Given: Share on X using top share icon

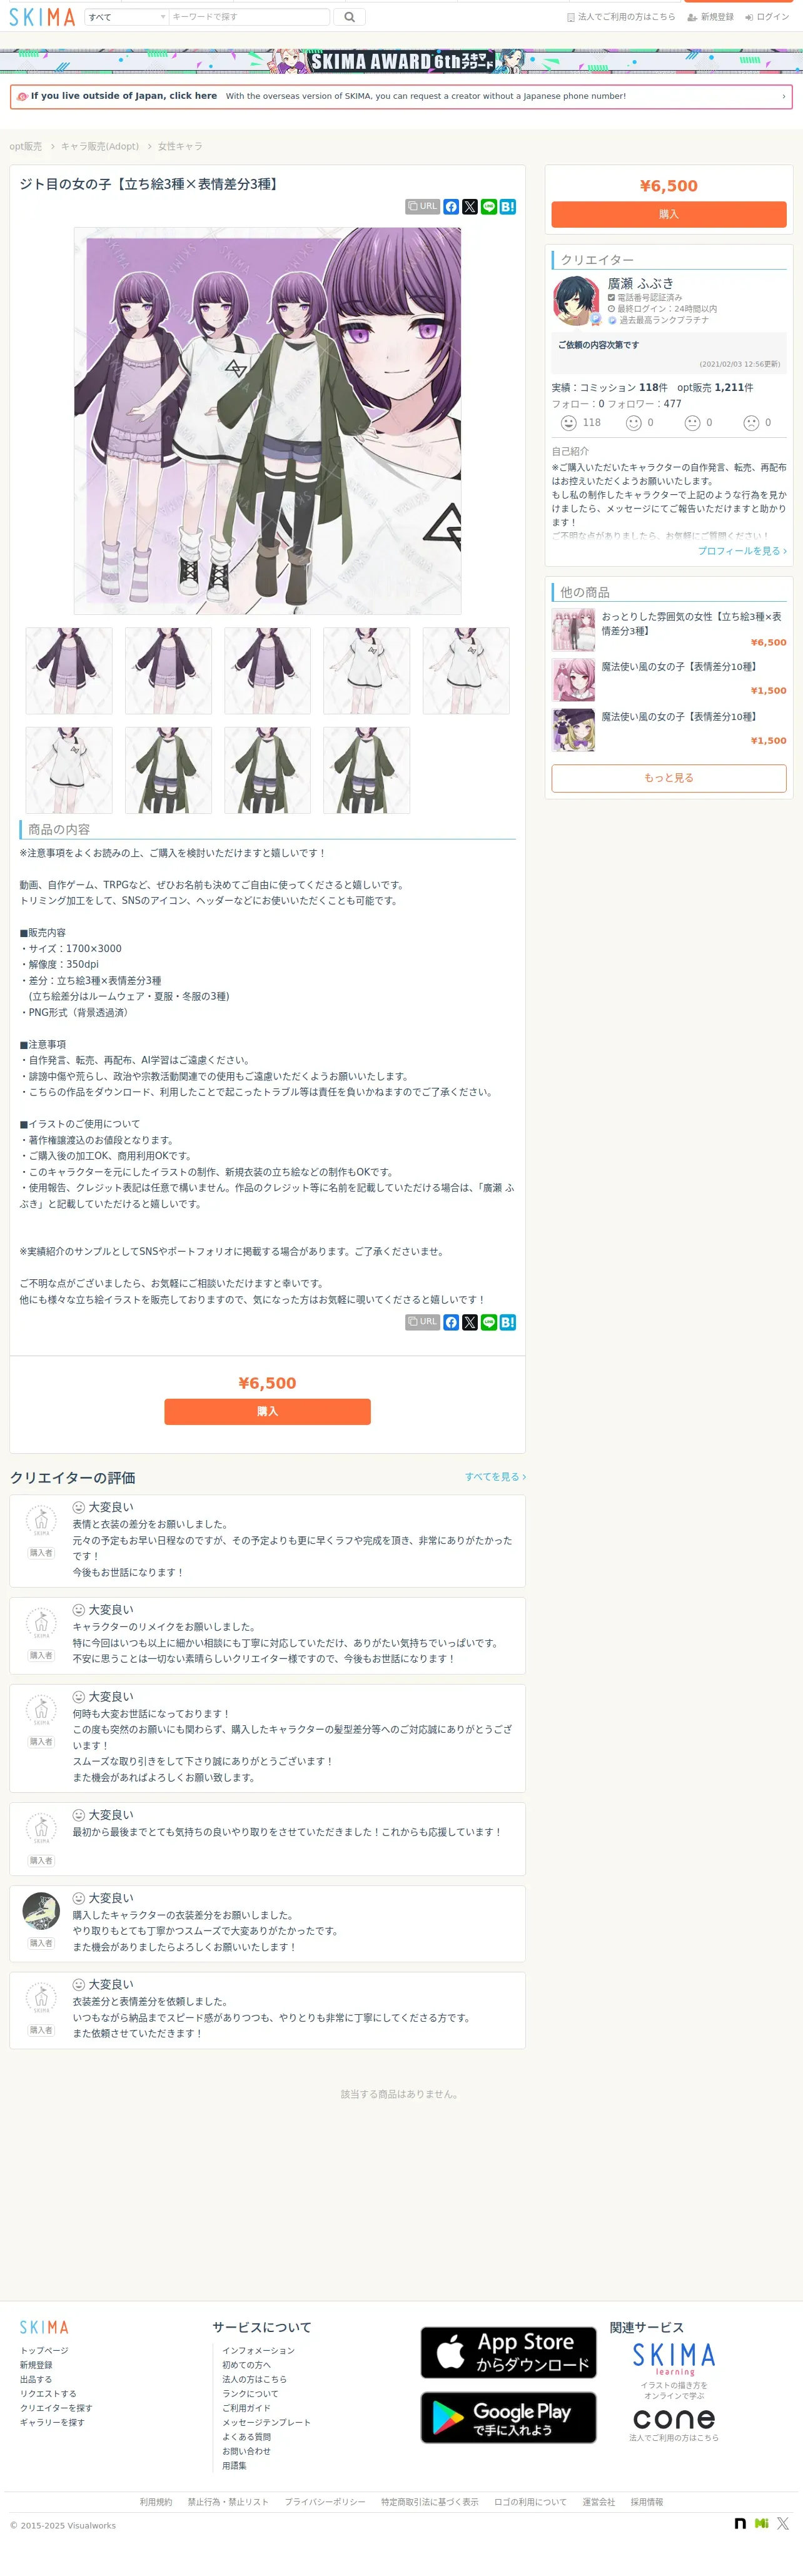Looking at the screenshot, I should [470, 207].
